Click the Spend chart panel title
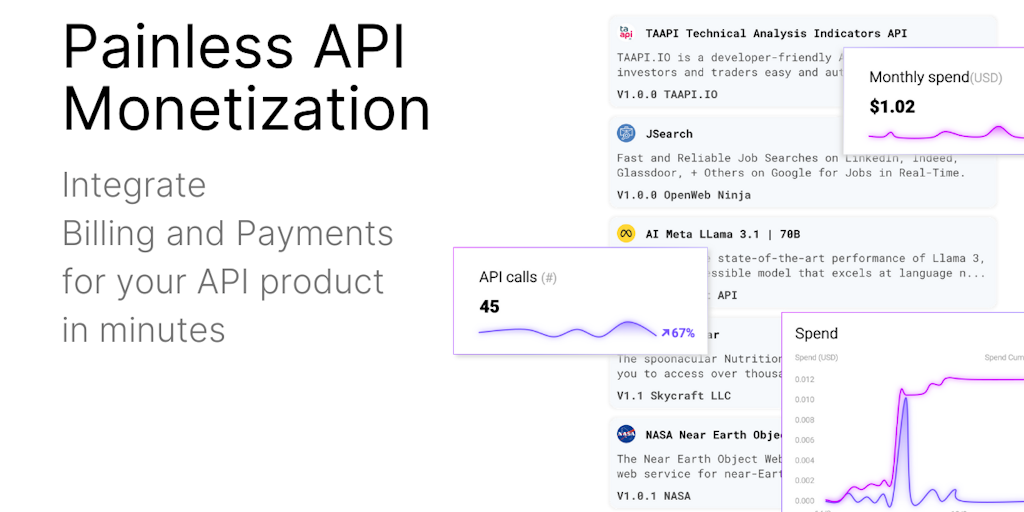The height and width of the screenshot is (512, 1024). click(816, 334)
